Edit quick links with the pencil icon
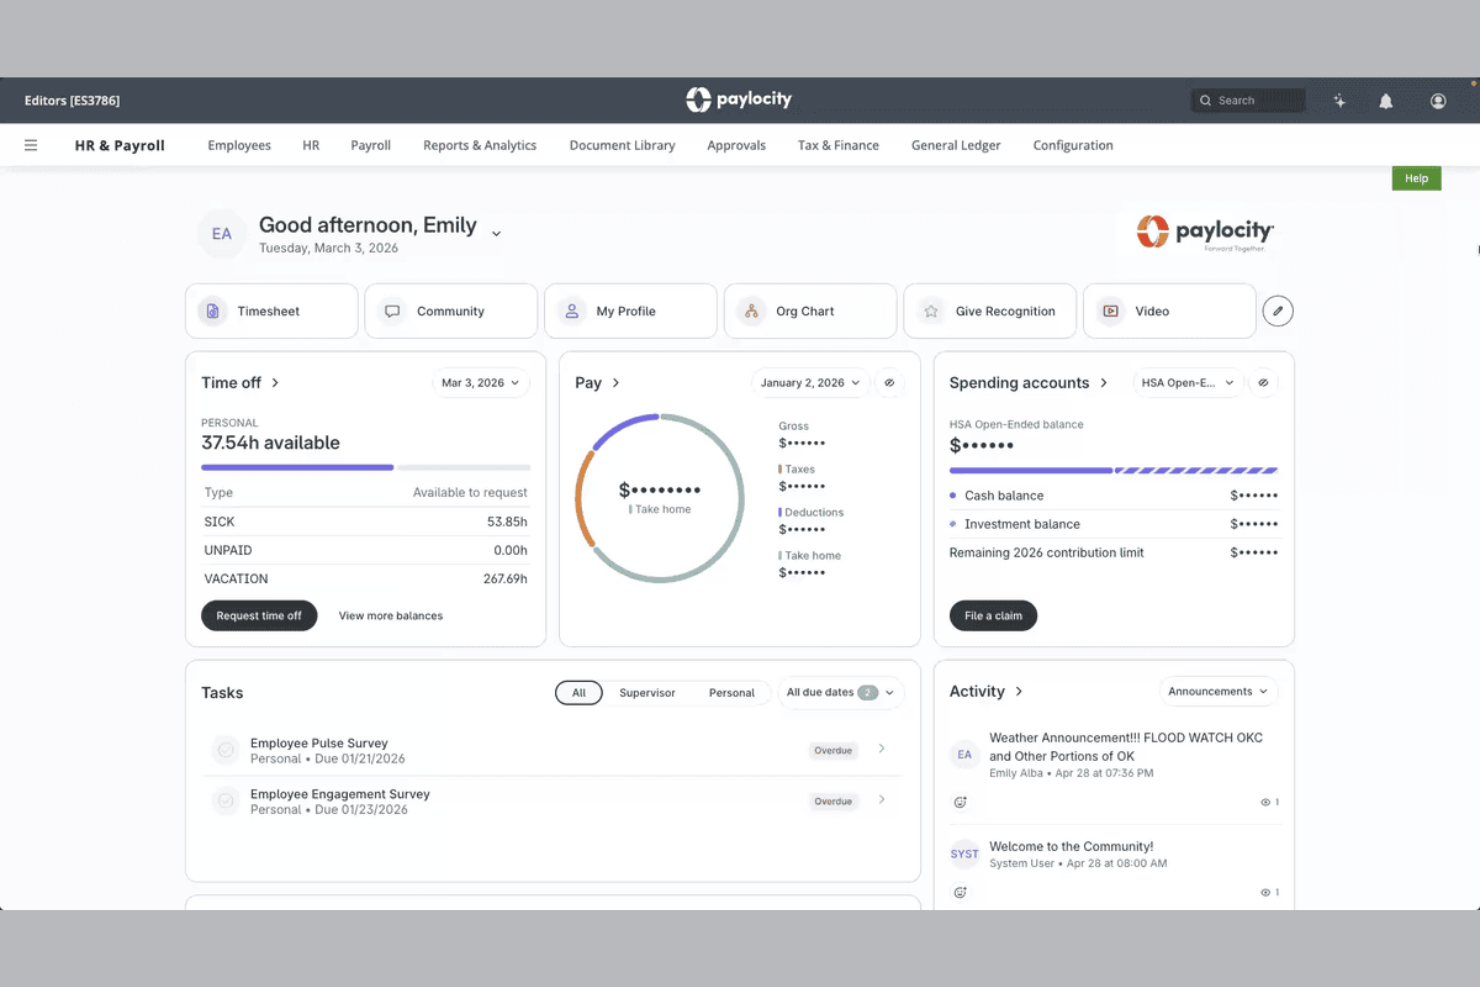 1278,311
